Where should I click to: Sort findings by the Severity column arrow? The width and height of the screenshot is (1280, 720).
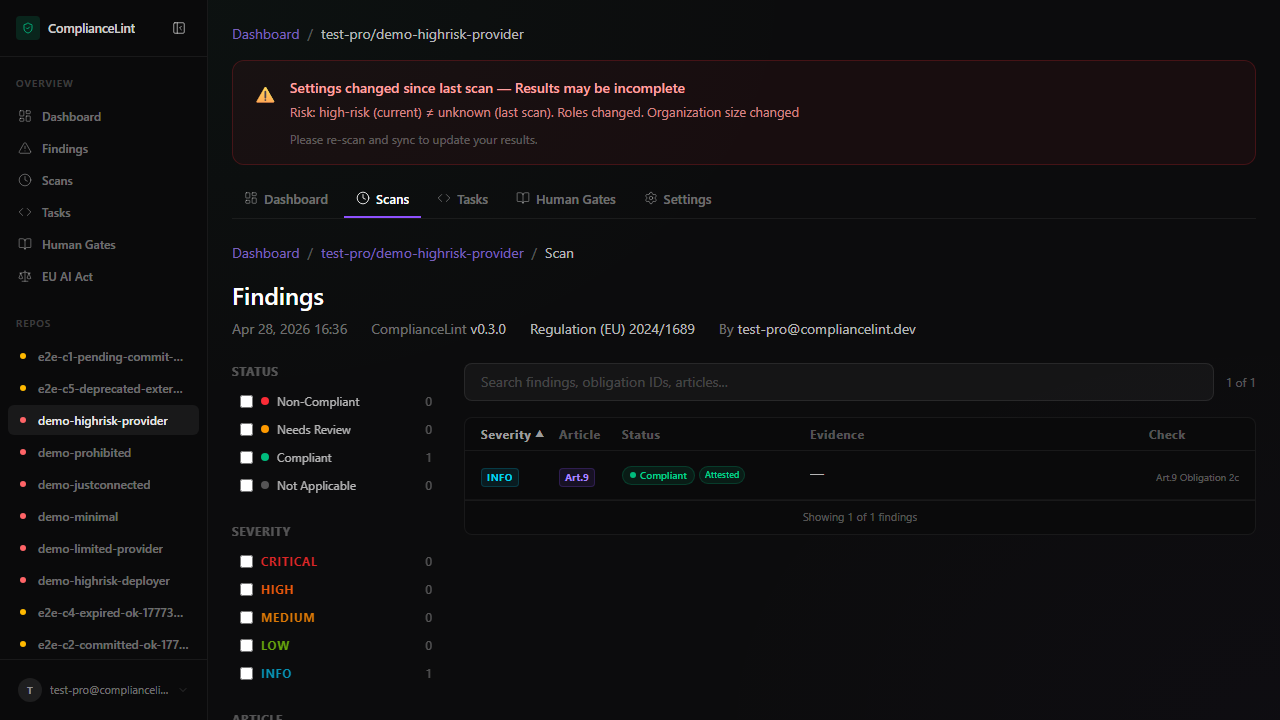click(x=540, y=435)
